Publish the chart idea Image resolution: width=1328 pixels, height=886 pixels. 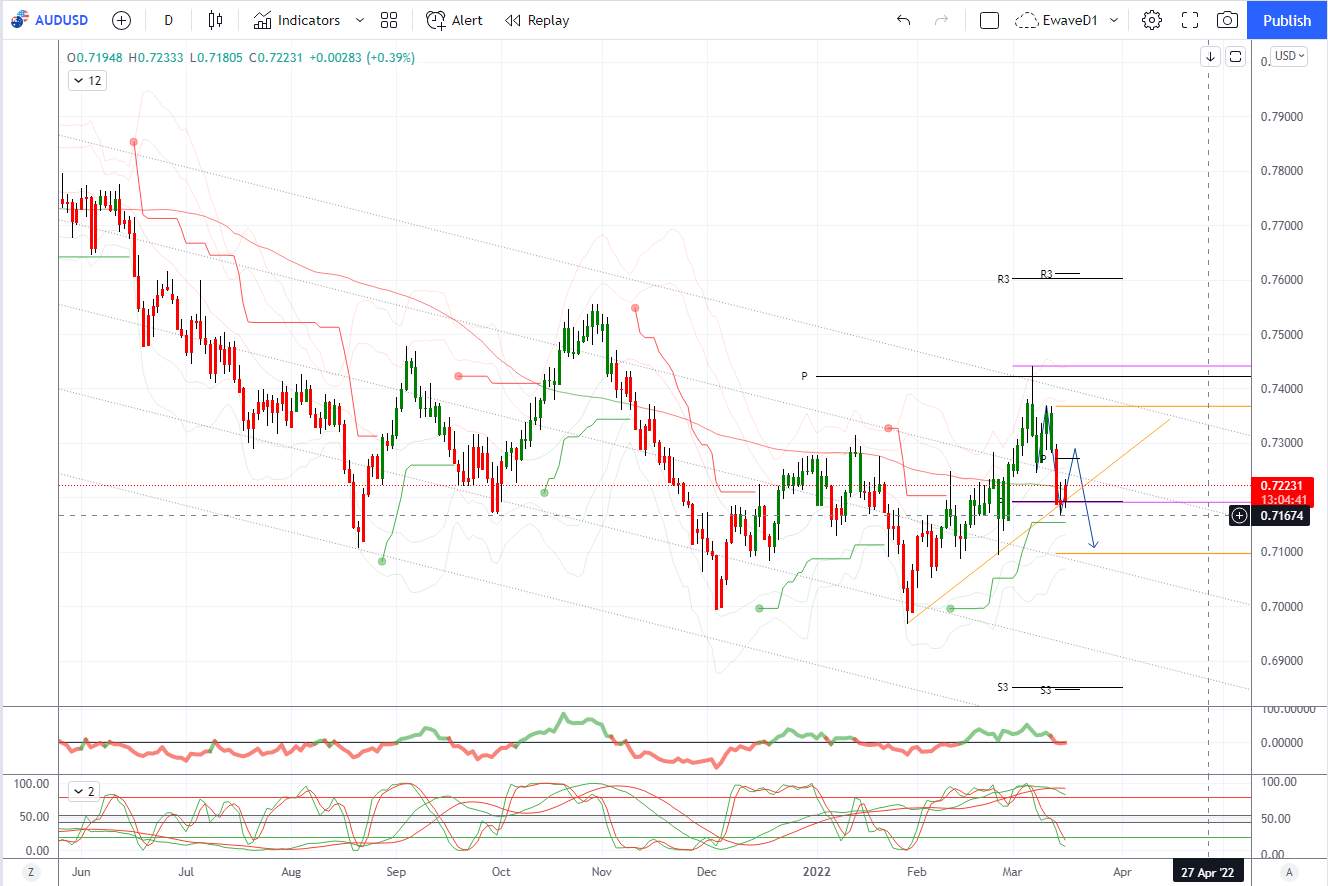(x=1287, y=20)
